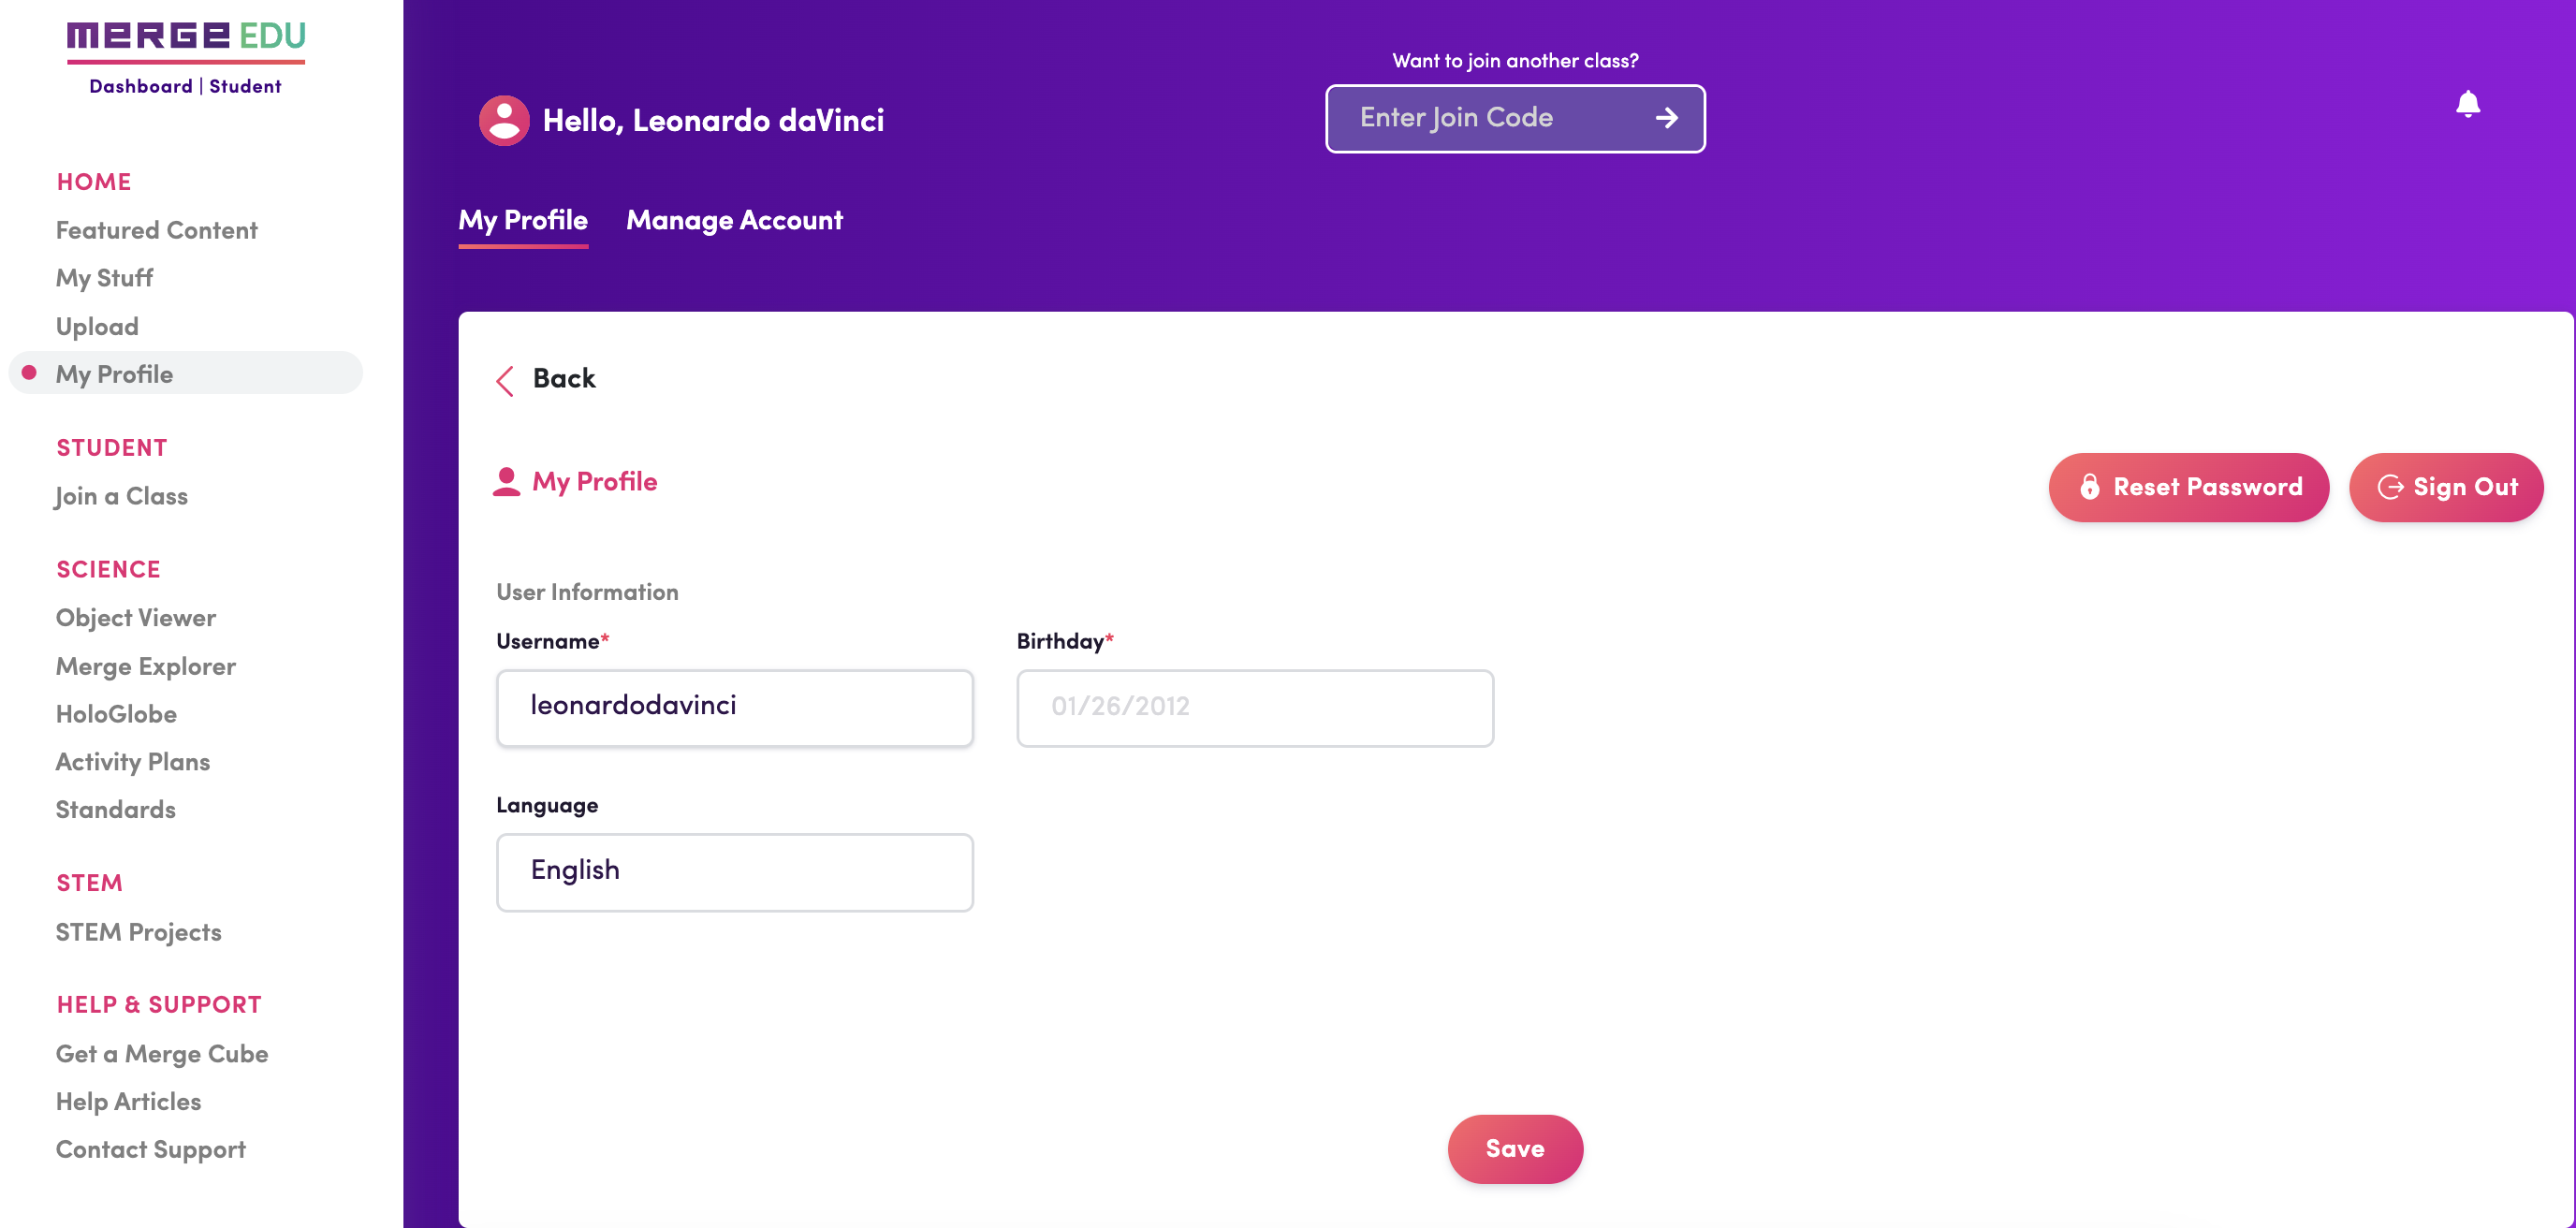Select the My Profile tab in header
Screen dimensions: 2576x1228
pos(523,220)
